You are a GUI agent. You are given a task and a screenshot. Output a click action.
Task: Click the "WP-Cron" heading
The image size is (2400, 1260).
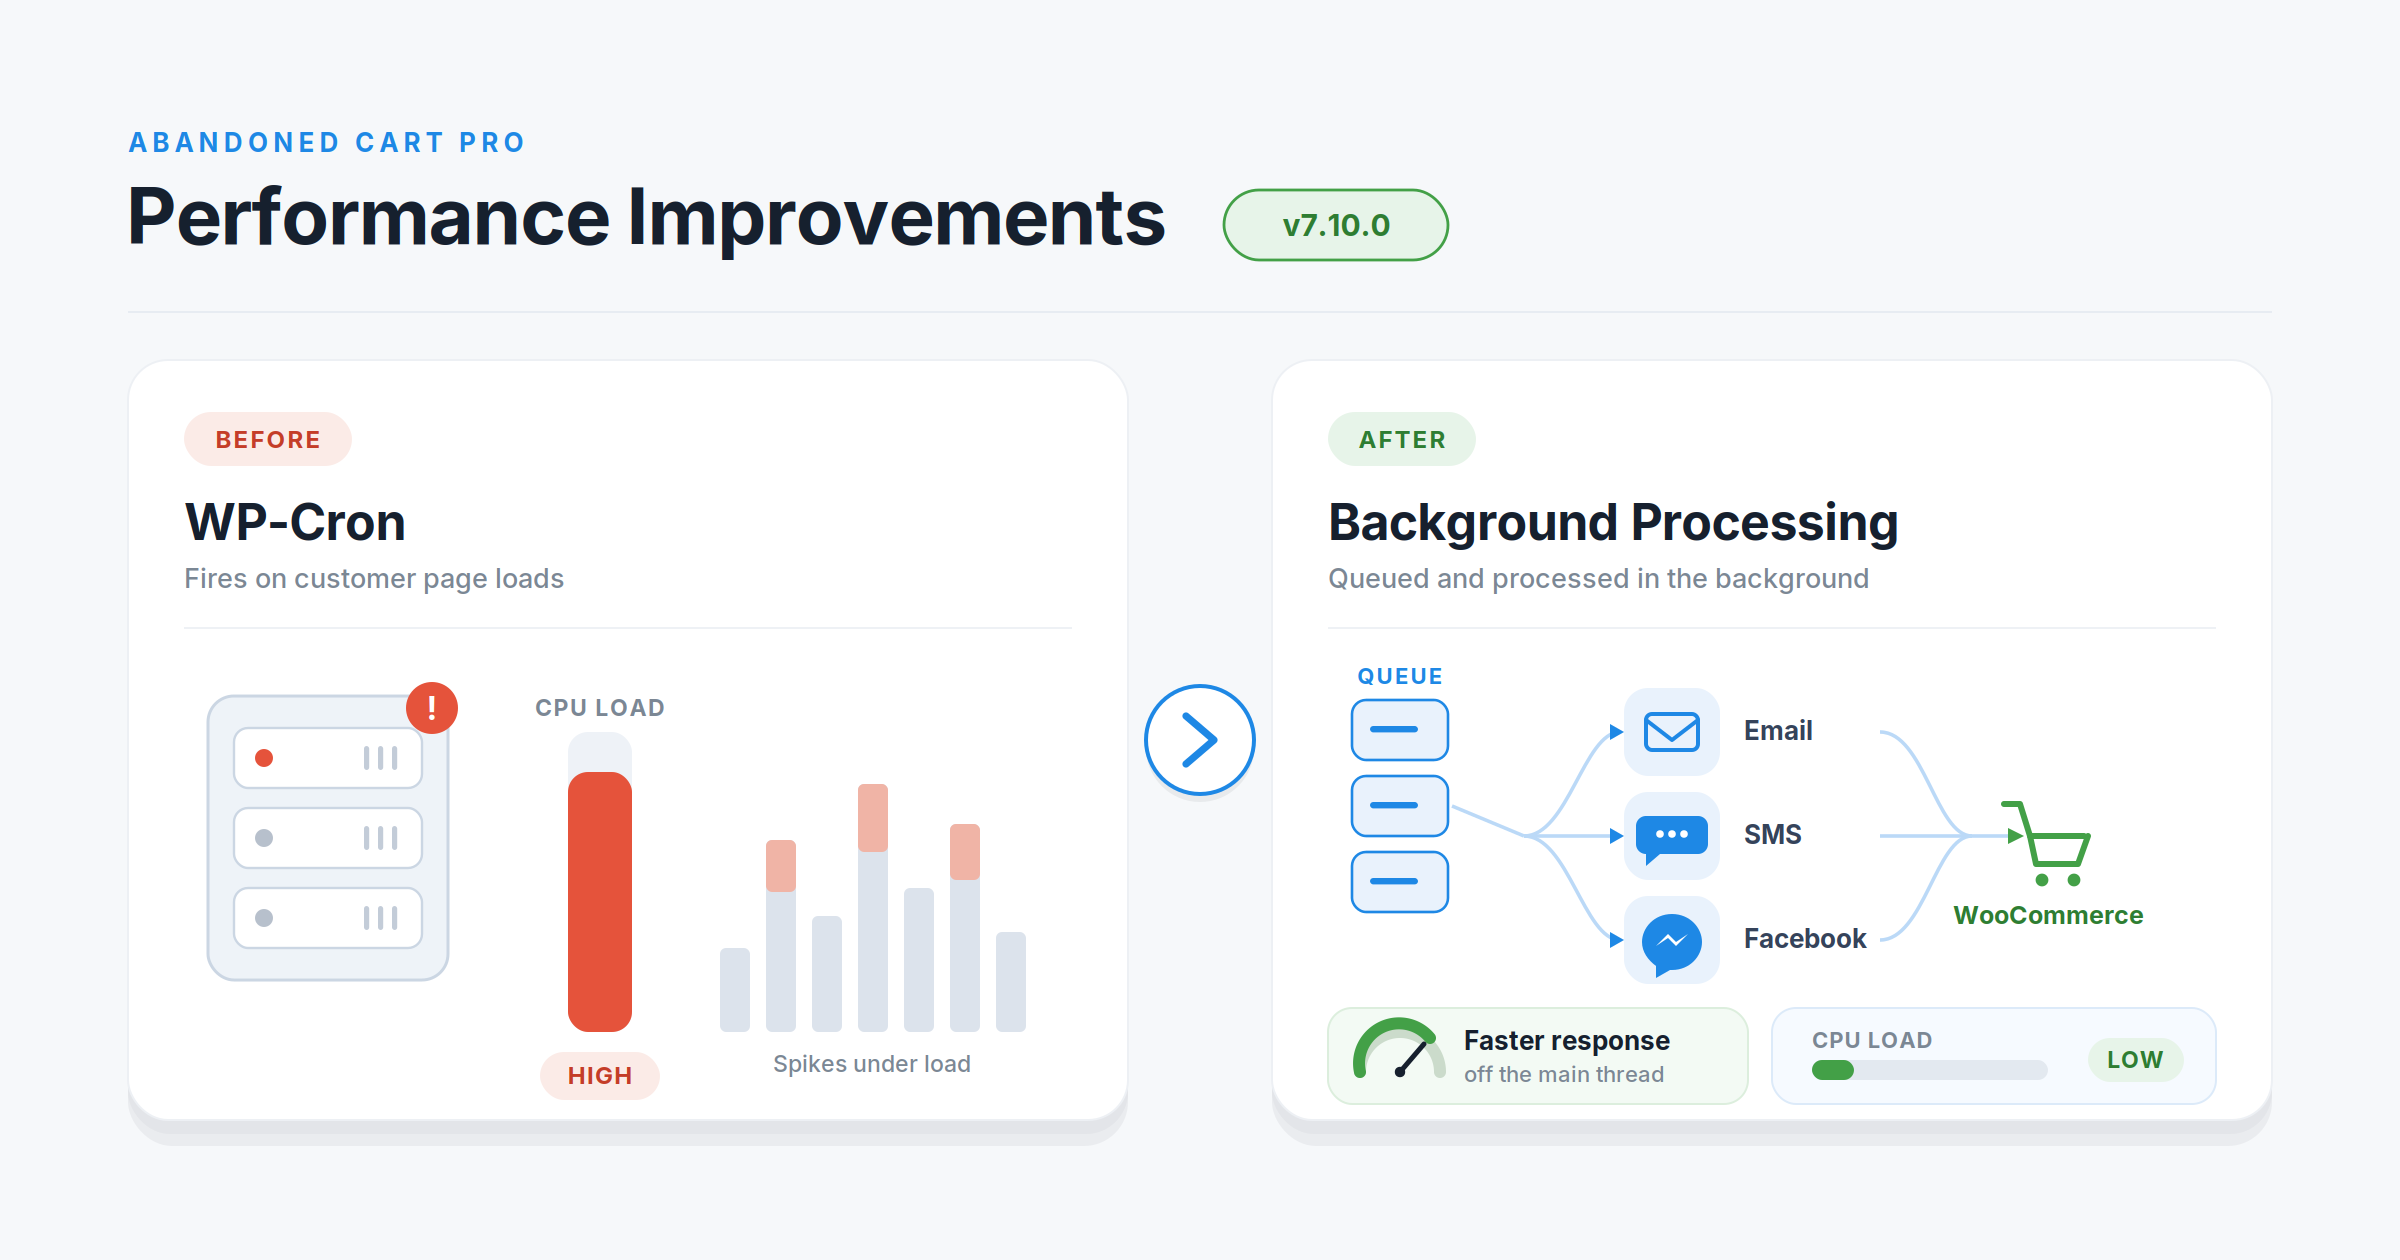[295, 522]
